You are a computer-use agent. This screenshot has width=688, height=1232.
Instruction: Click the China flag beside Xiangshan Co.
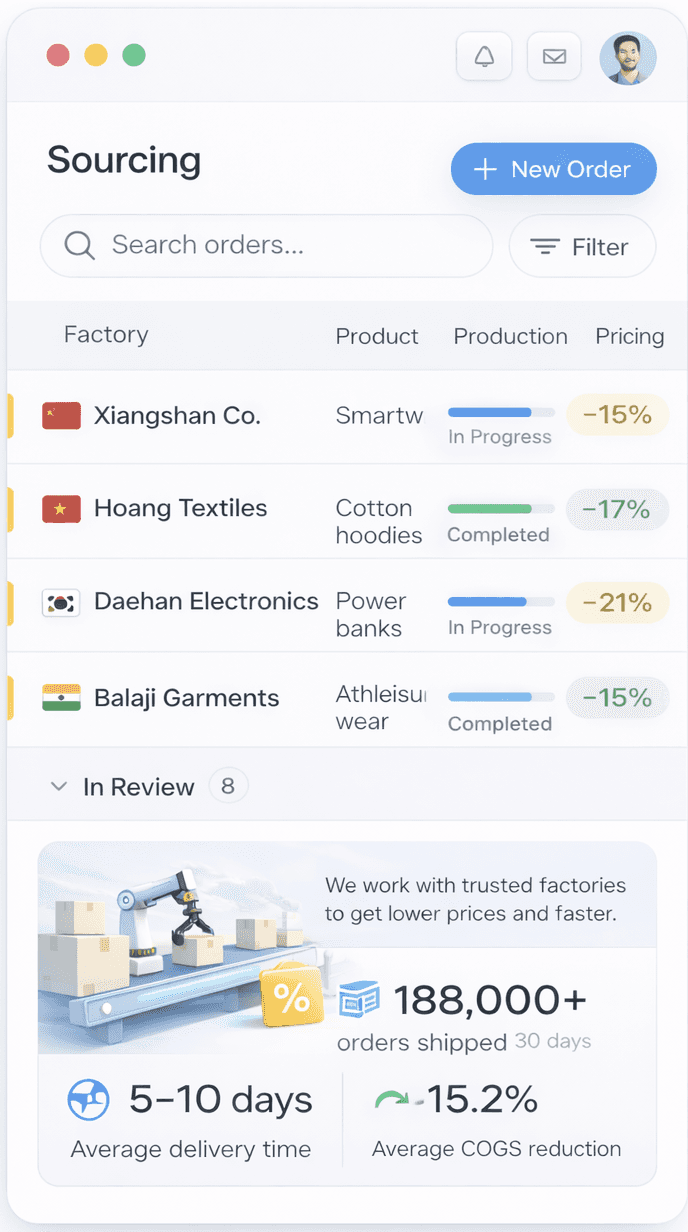[60, 415]
